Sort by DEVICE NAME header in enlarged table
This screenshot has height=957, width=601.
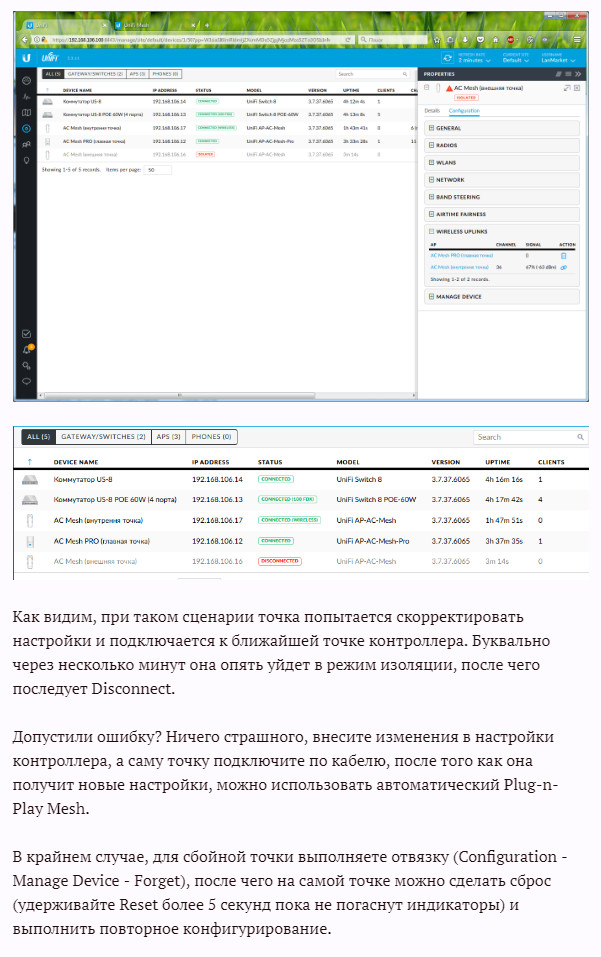76,462
